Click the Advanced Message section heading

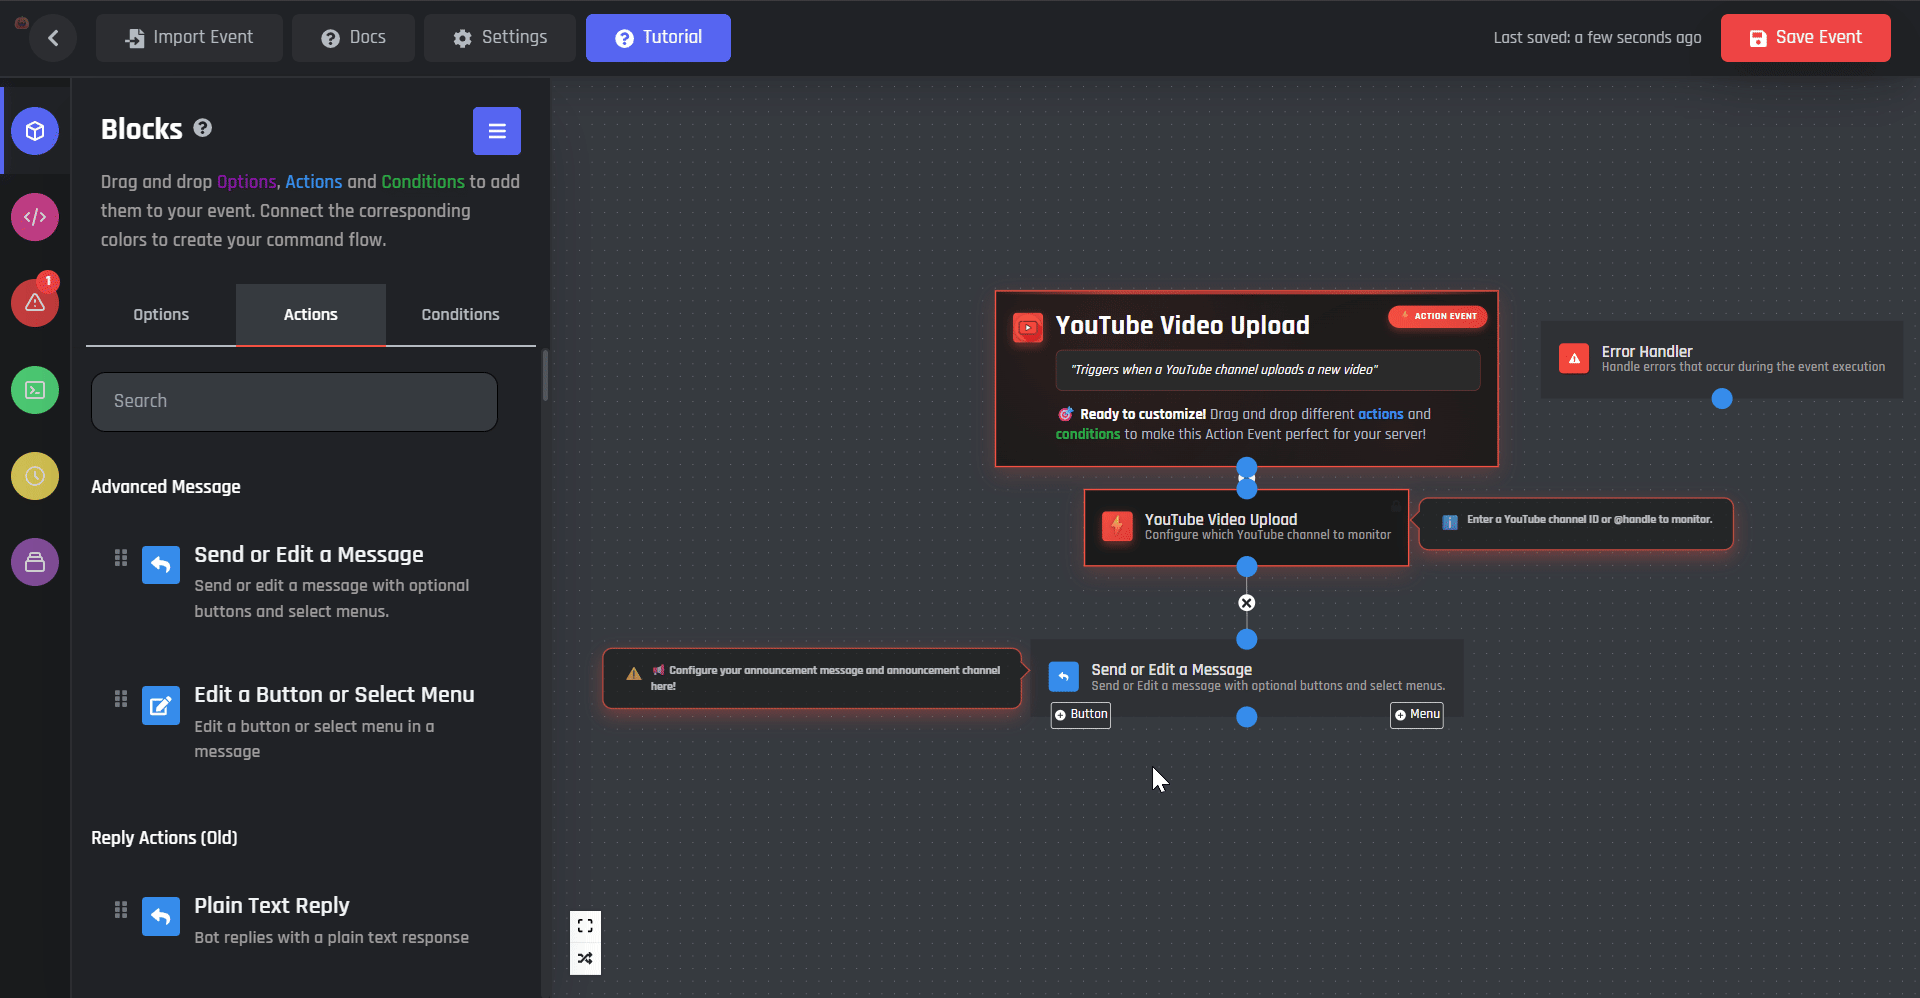click(166, 487)
